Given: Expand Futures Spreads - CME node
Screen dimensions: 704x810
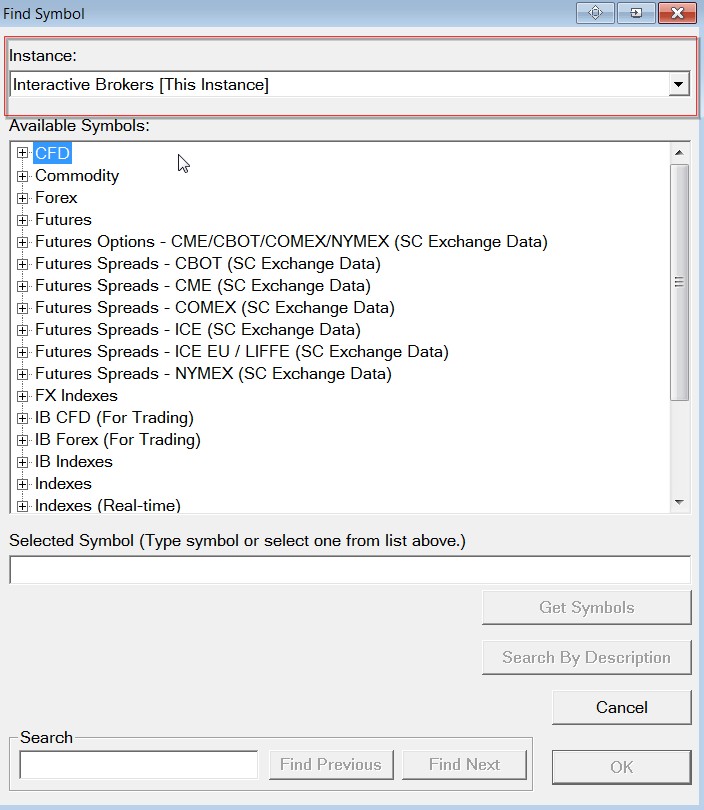Looking at the screenshot, I should (22, 286).
